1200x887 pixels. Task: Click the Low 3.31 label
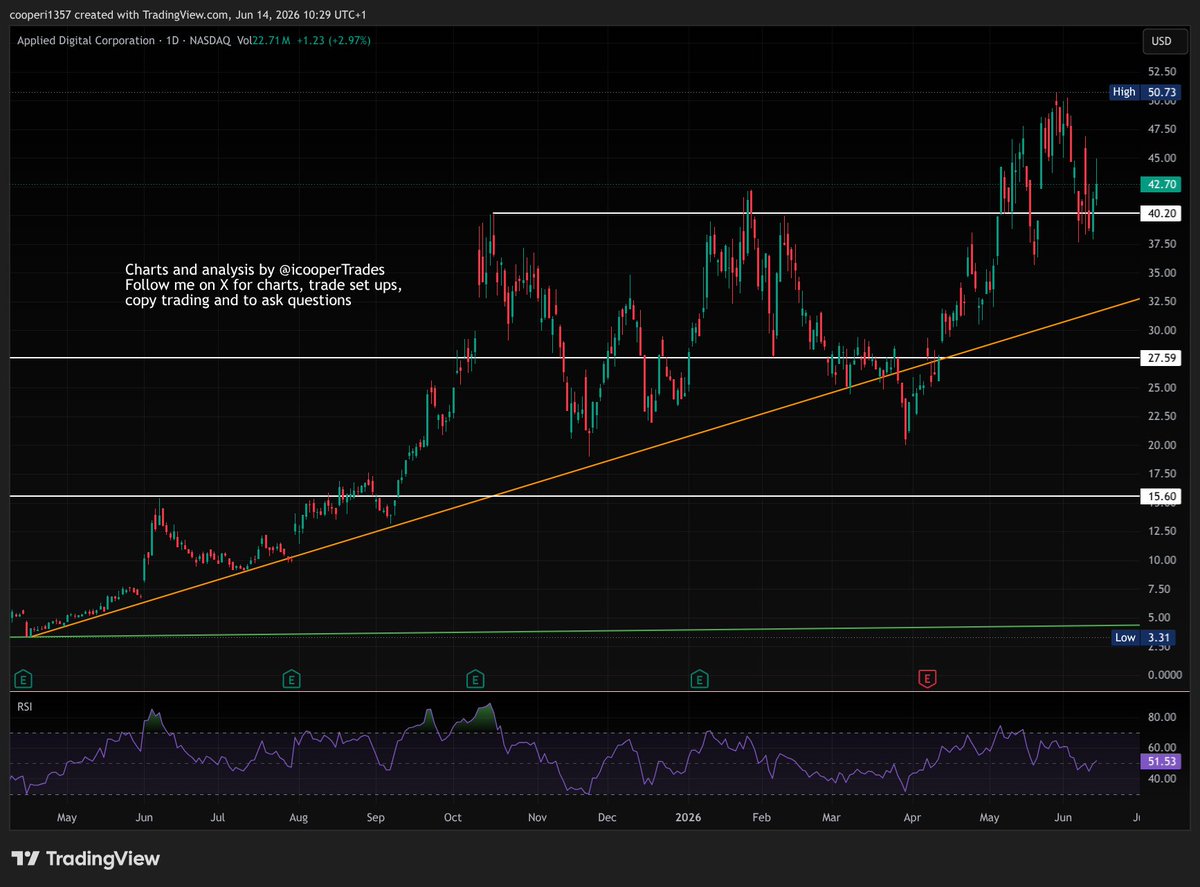[1146, 637]
